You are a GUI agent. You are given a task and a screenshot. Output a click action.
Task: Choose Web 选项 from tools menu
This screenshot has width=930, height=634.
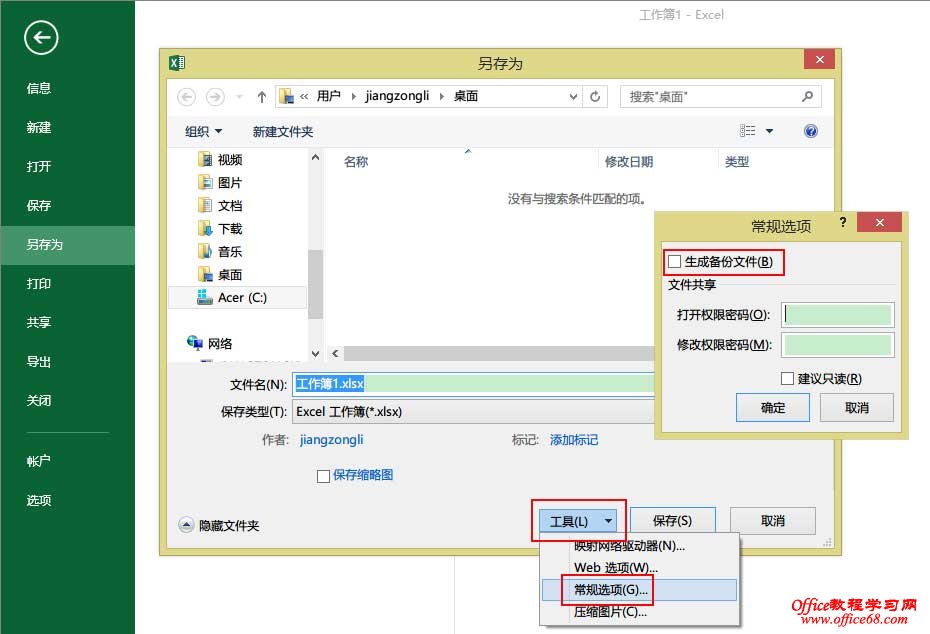pyautogui.click(x=639, y=568)
